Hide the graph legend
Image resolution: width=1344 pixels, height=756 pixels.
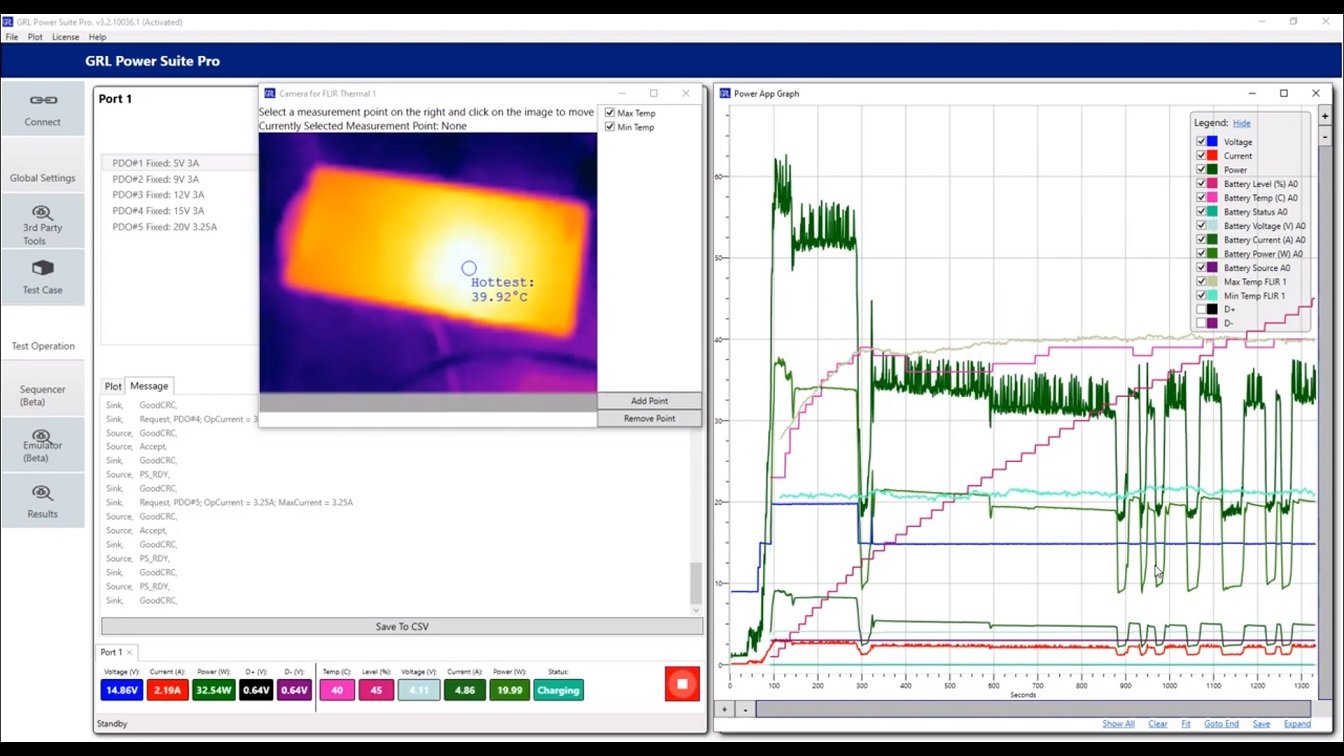tap(1241, 123)
